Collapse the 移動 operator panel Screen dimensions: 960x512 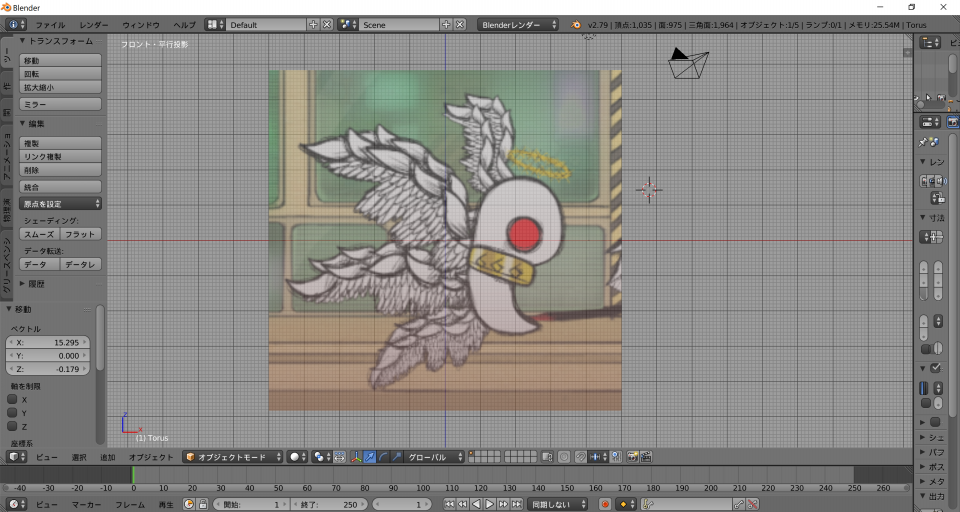click(x=9, y=309)
